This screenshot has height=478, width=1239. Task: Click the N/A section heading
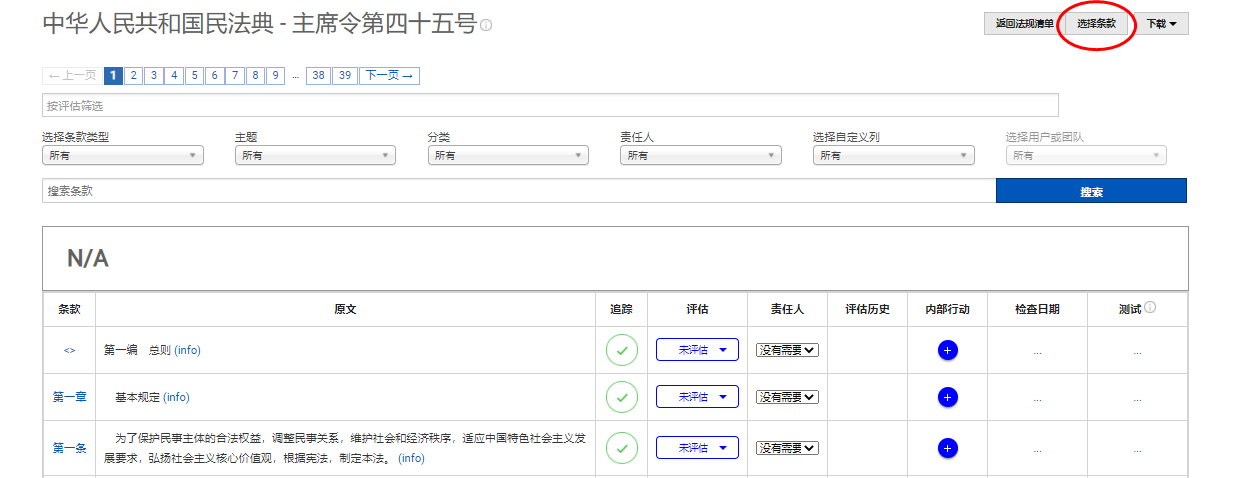coord(88,258)
